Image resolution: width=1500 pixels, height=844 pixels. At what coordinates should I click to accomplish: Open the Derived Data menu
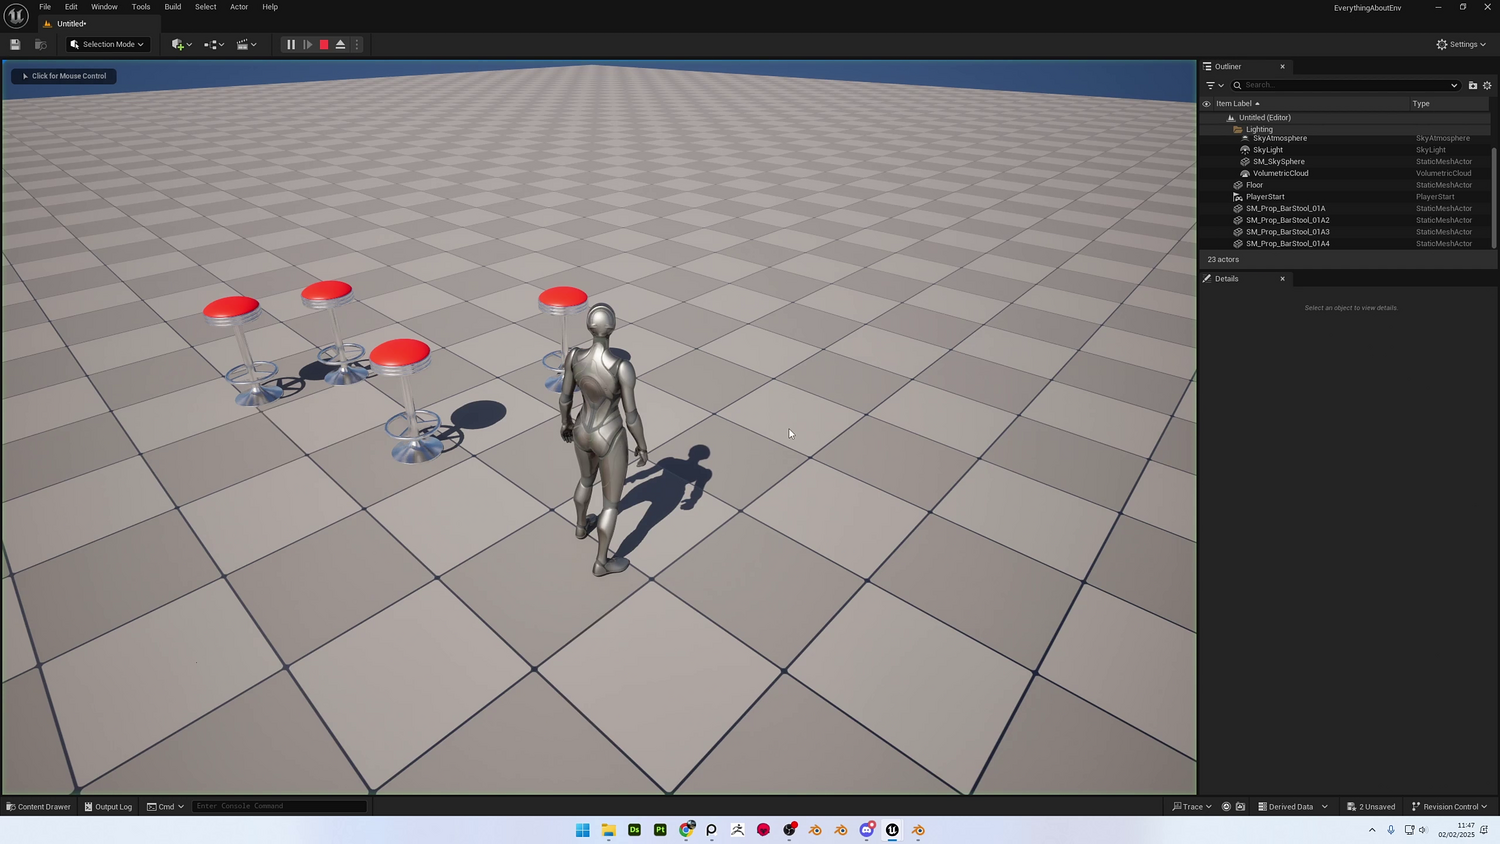click(x=1293, y=807)
